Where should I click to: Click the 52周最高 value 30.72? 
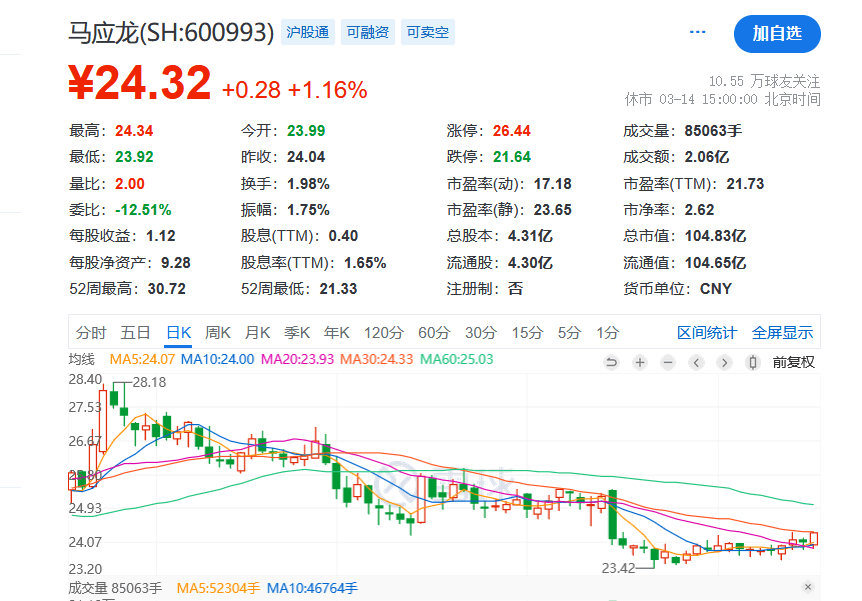[167, 289]
